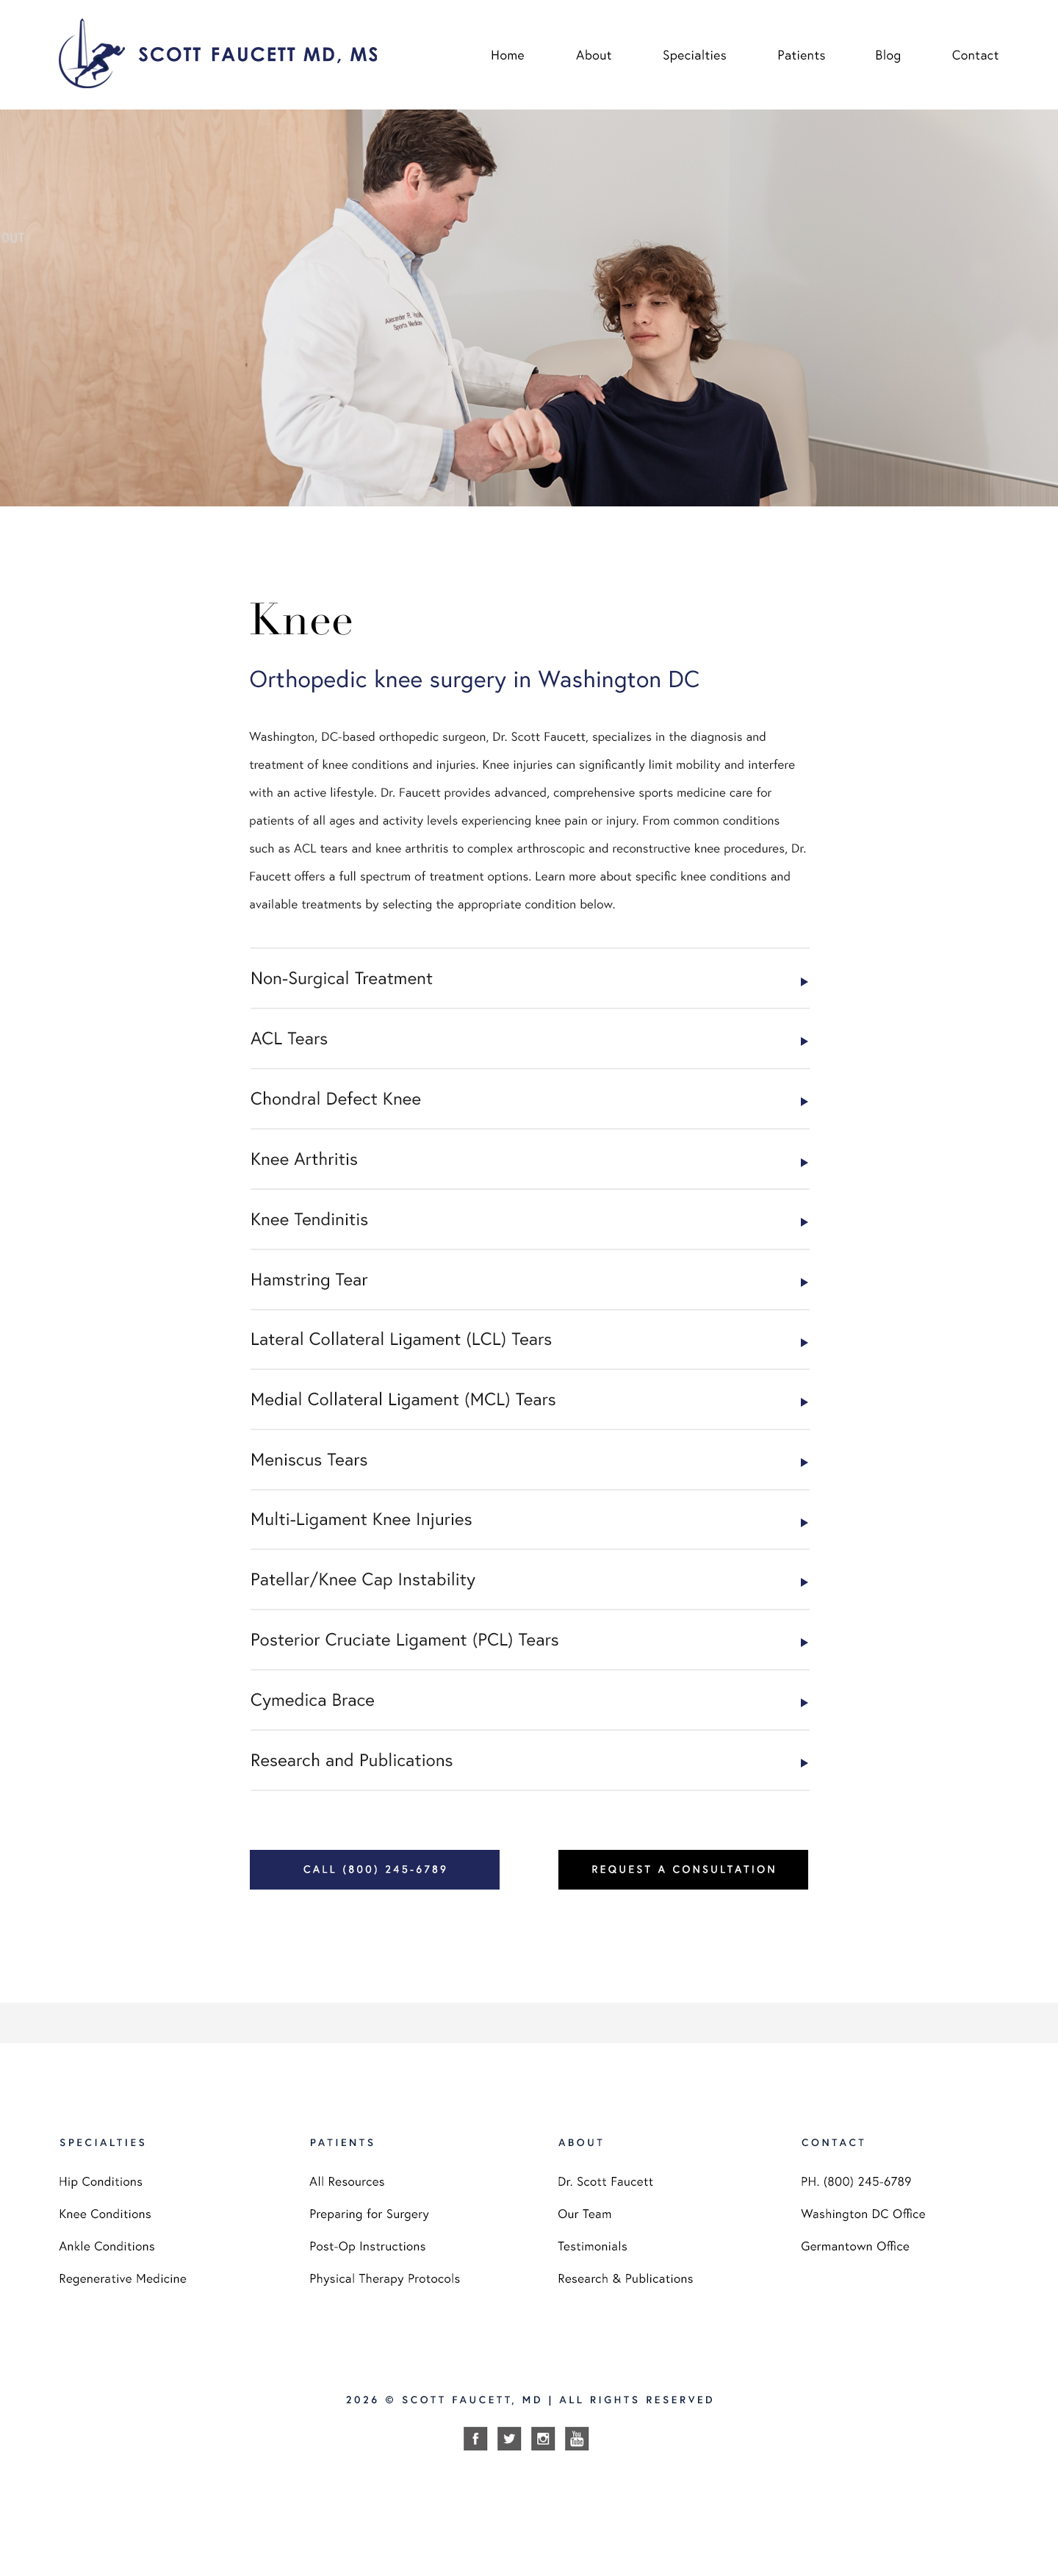Image resolution: width=1058 pixels, height=2576 pixels.
Task: Click the Call (800) 245-6789 button
Action: [375, 1869]
